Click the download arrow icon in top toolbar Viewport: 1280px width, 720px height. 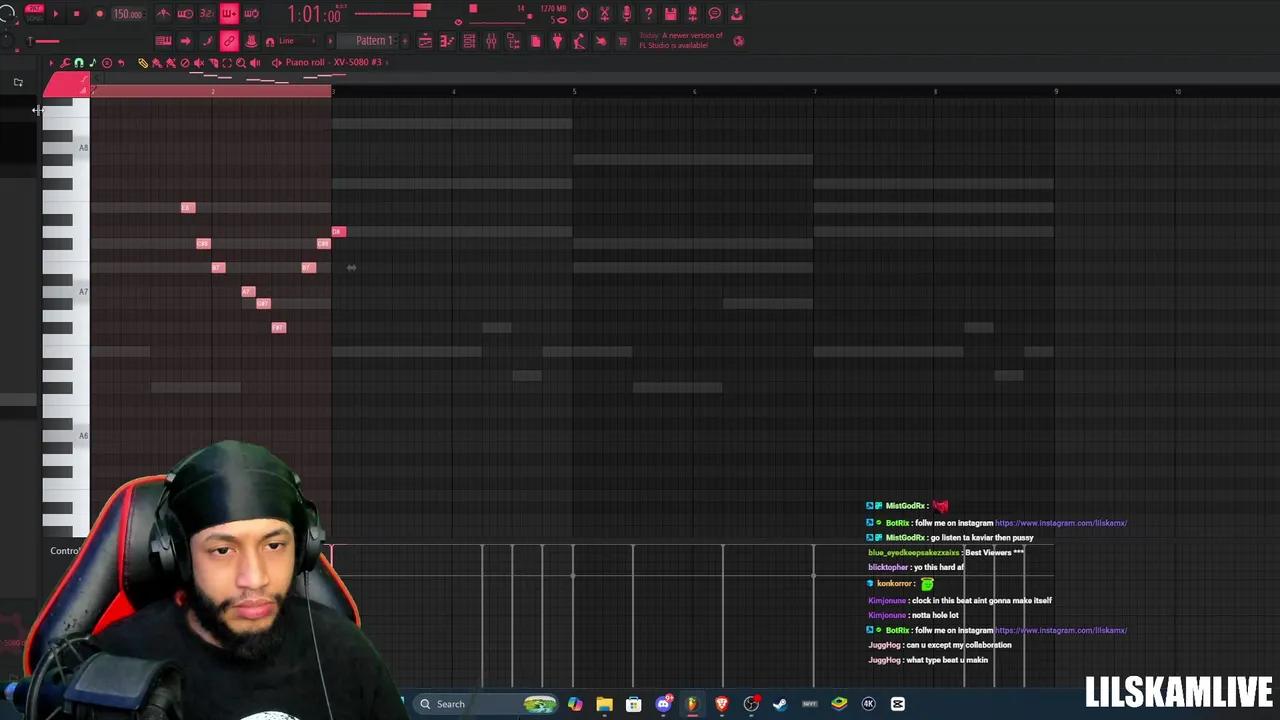736,13
